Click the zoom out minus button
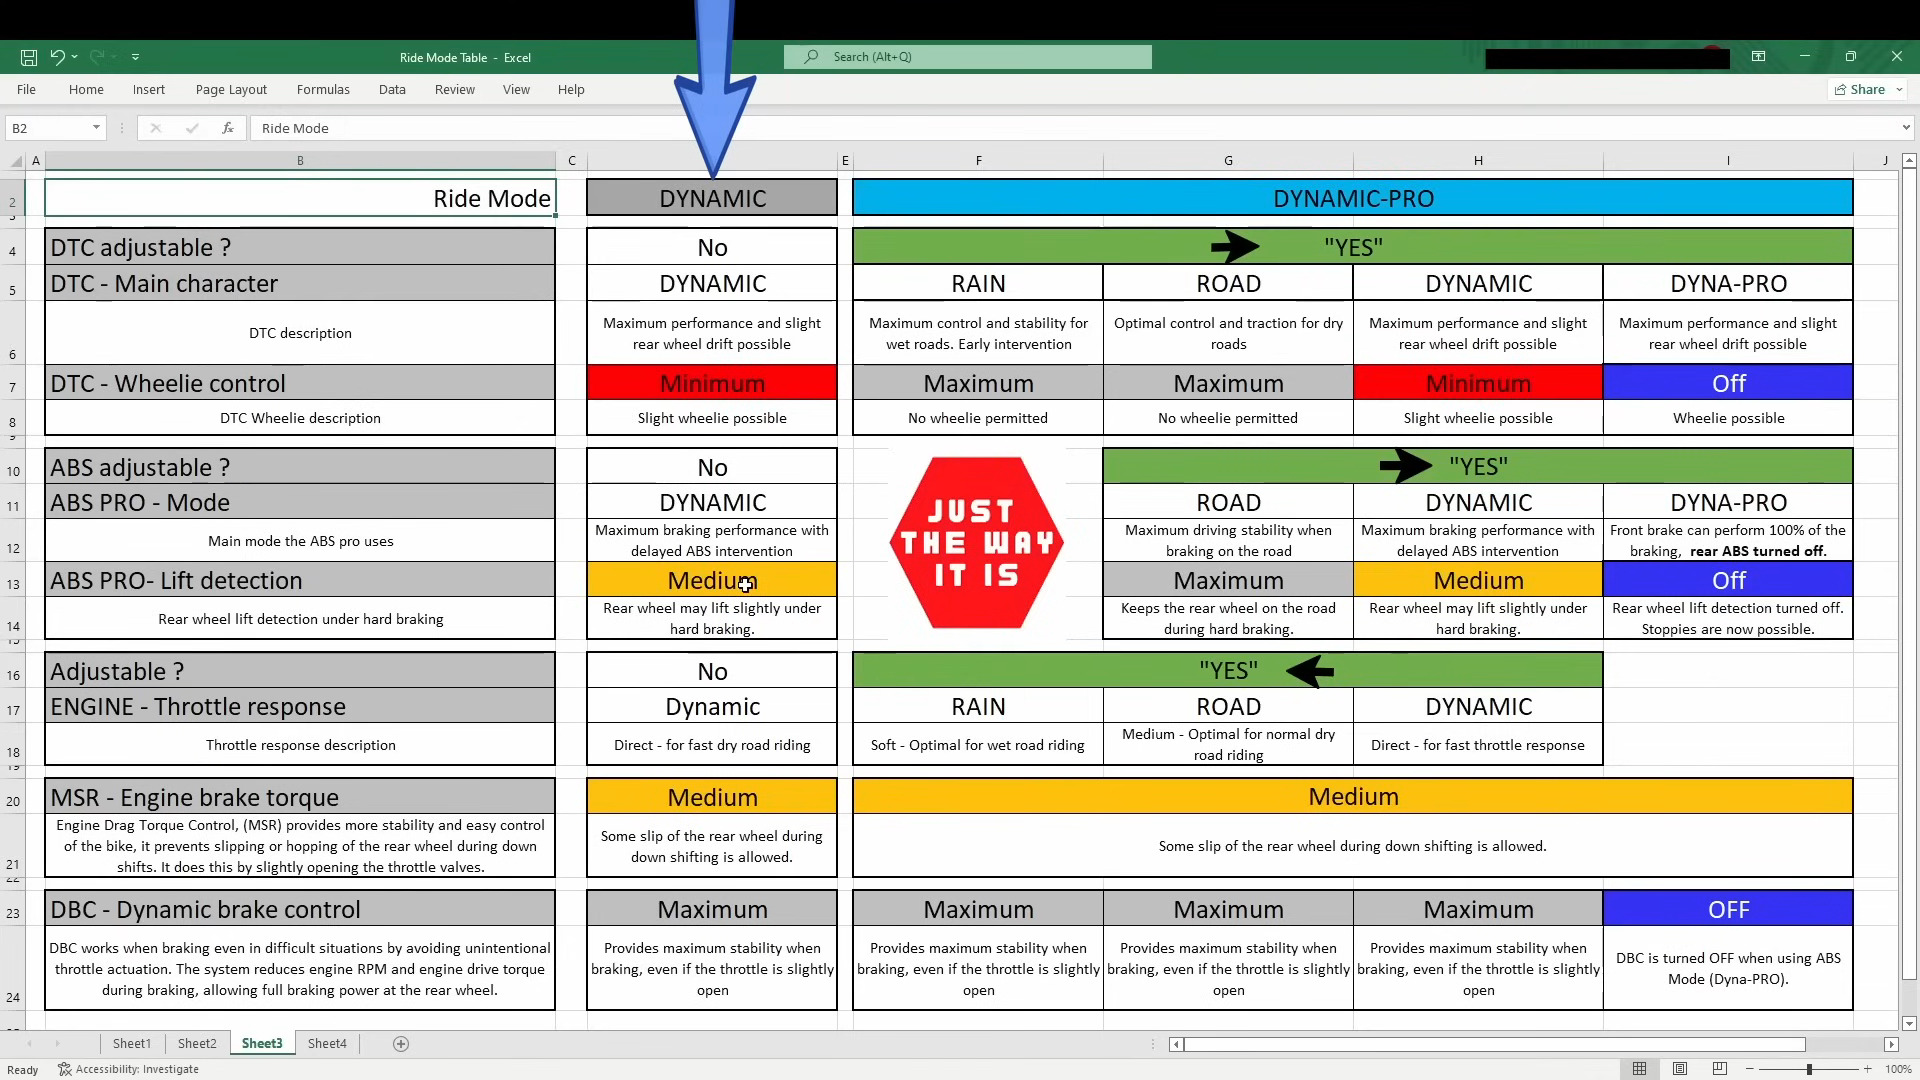This screenshot has height=1080, width=1920. click(1749, 1069)
